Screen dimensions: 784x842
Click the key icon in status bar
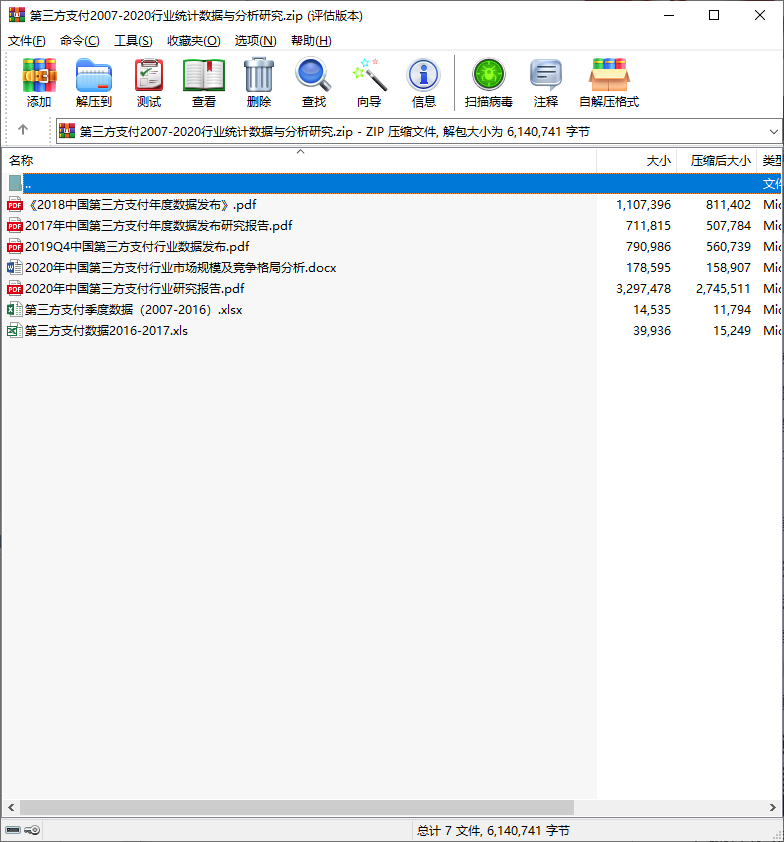coord(32,830)
